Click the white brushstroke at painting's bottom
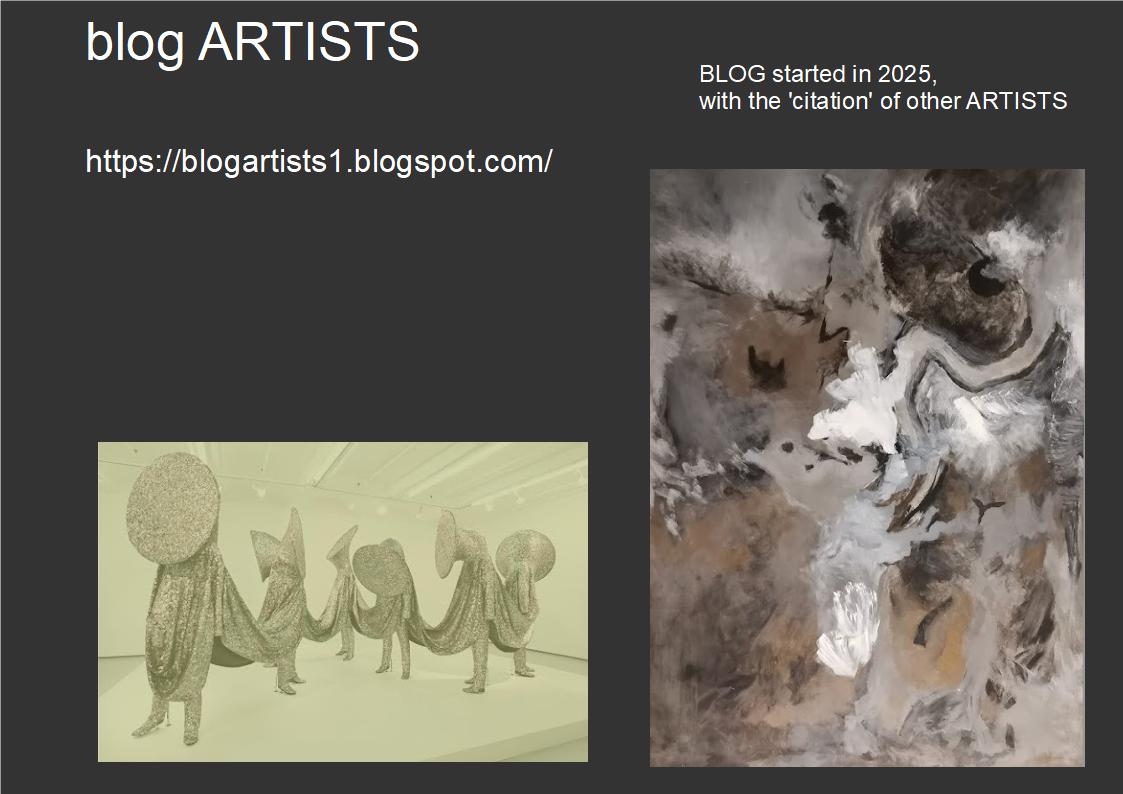Image resolution: width=1123 pixels, height=794 pixels. pyautogui.click(x=849, y=630)
